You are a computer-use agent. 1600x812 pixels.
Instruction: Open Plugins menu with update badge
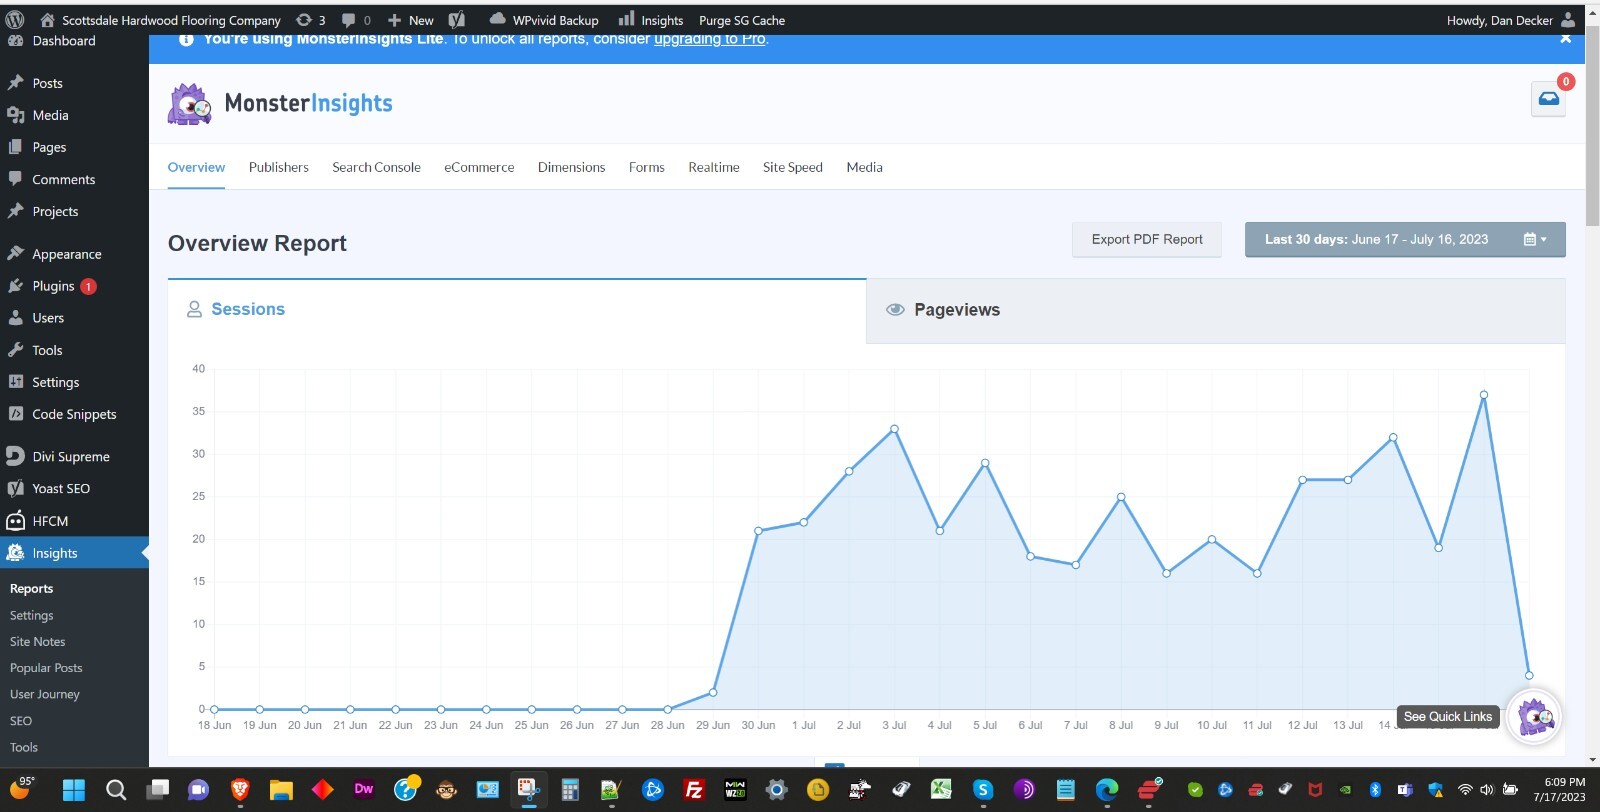(74, 286)
